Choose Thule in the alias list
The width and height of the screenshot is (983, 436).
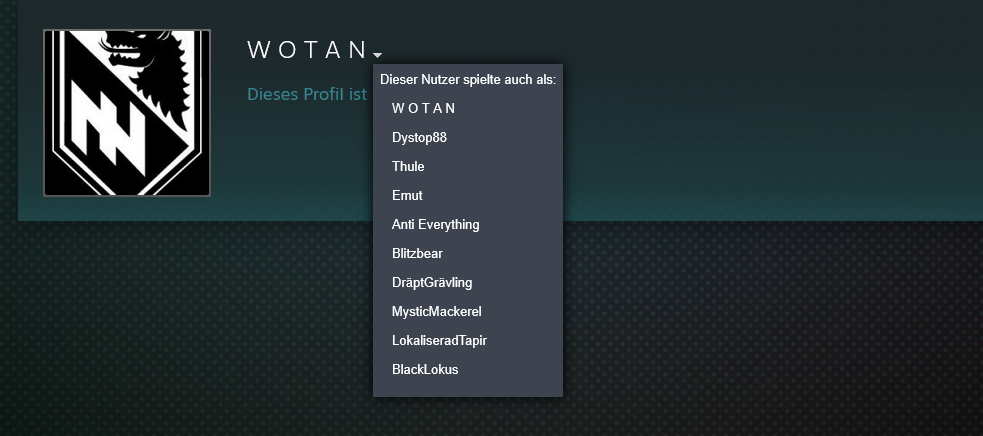click(x=408, y=166)
